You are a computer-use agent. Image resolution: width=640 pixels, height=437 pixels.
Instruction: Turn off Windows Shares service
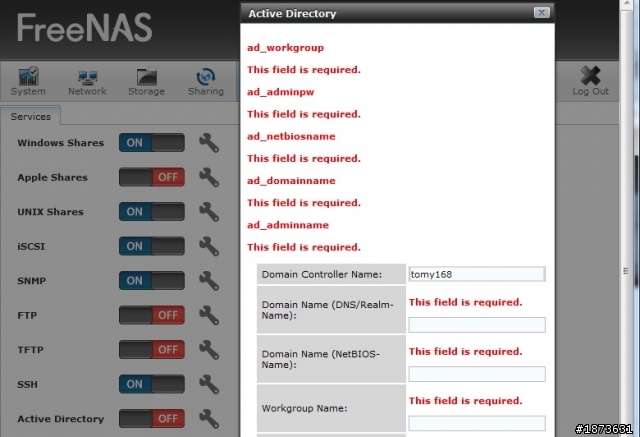(x=152, y=142)
